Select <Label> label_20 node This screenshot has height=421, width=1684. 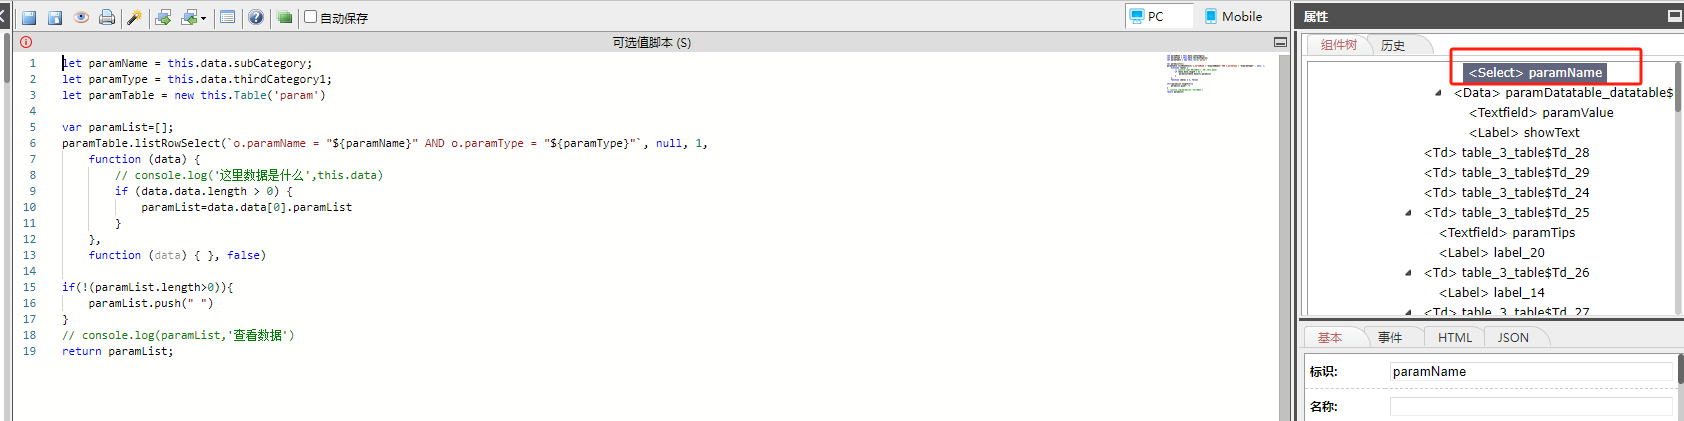point(1492,252)
